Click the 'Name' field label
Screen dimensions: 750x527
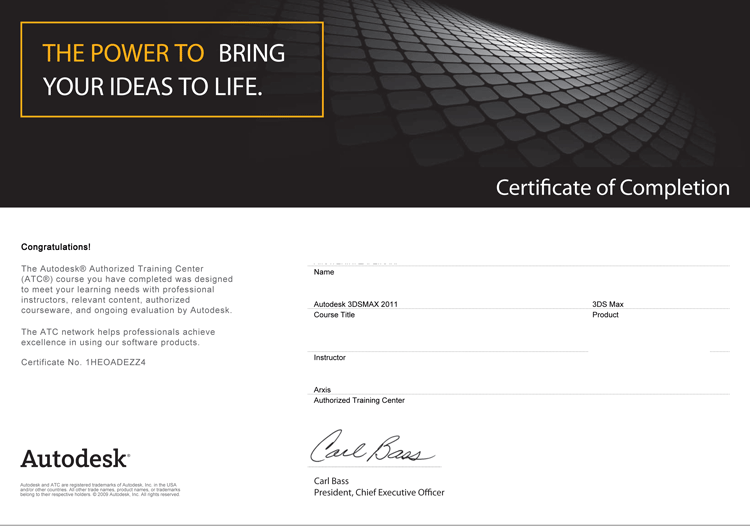click(x=324, y=272)
